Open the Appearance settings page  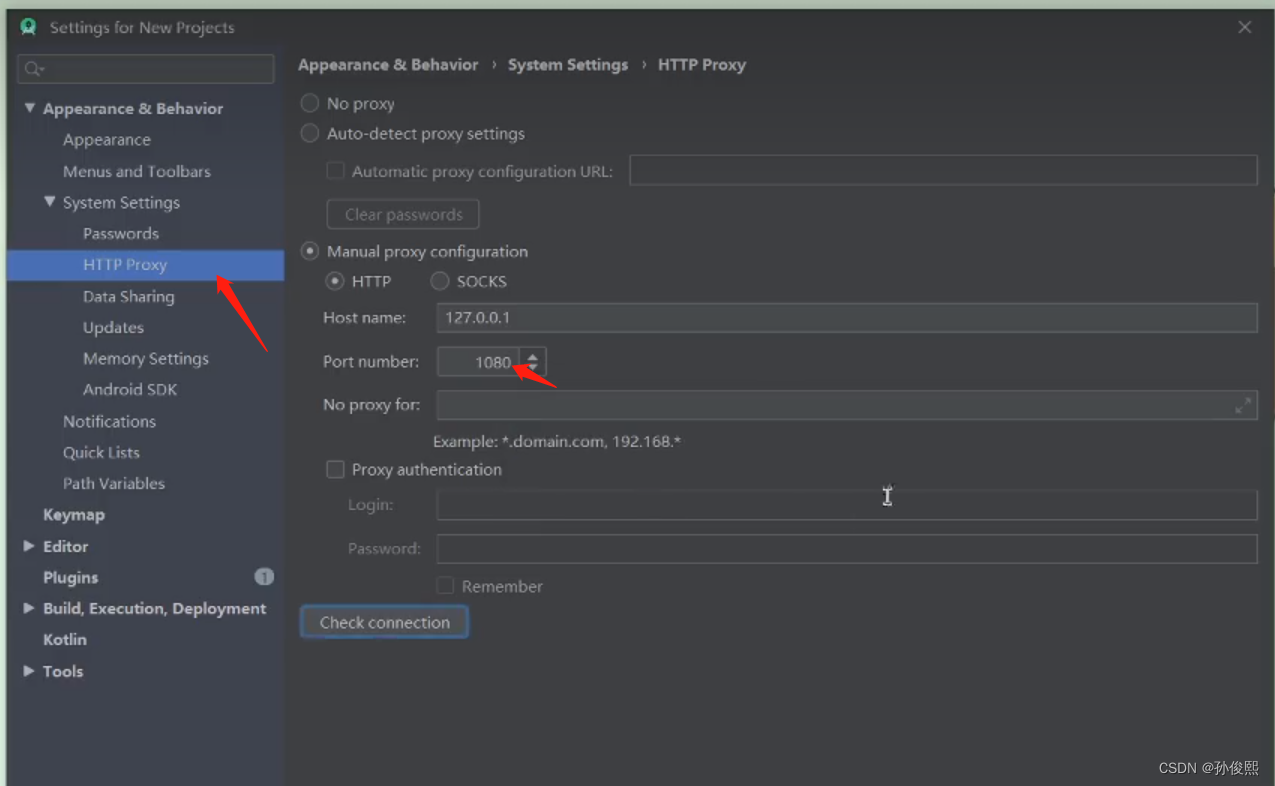pos(107,140)
